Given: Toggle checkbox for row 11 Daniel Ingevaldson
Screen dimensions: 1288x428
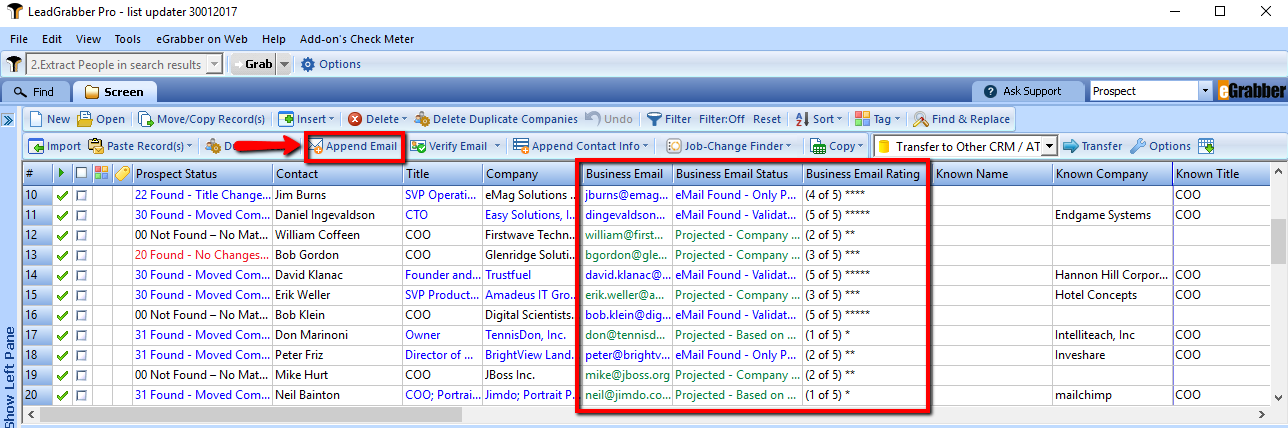Looking at the screenshot, I should [x=81, y=215].
